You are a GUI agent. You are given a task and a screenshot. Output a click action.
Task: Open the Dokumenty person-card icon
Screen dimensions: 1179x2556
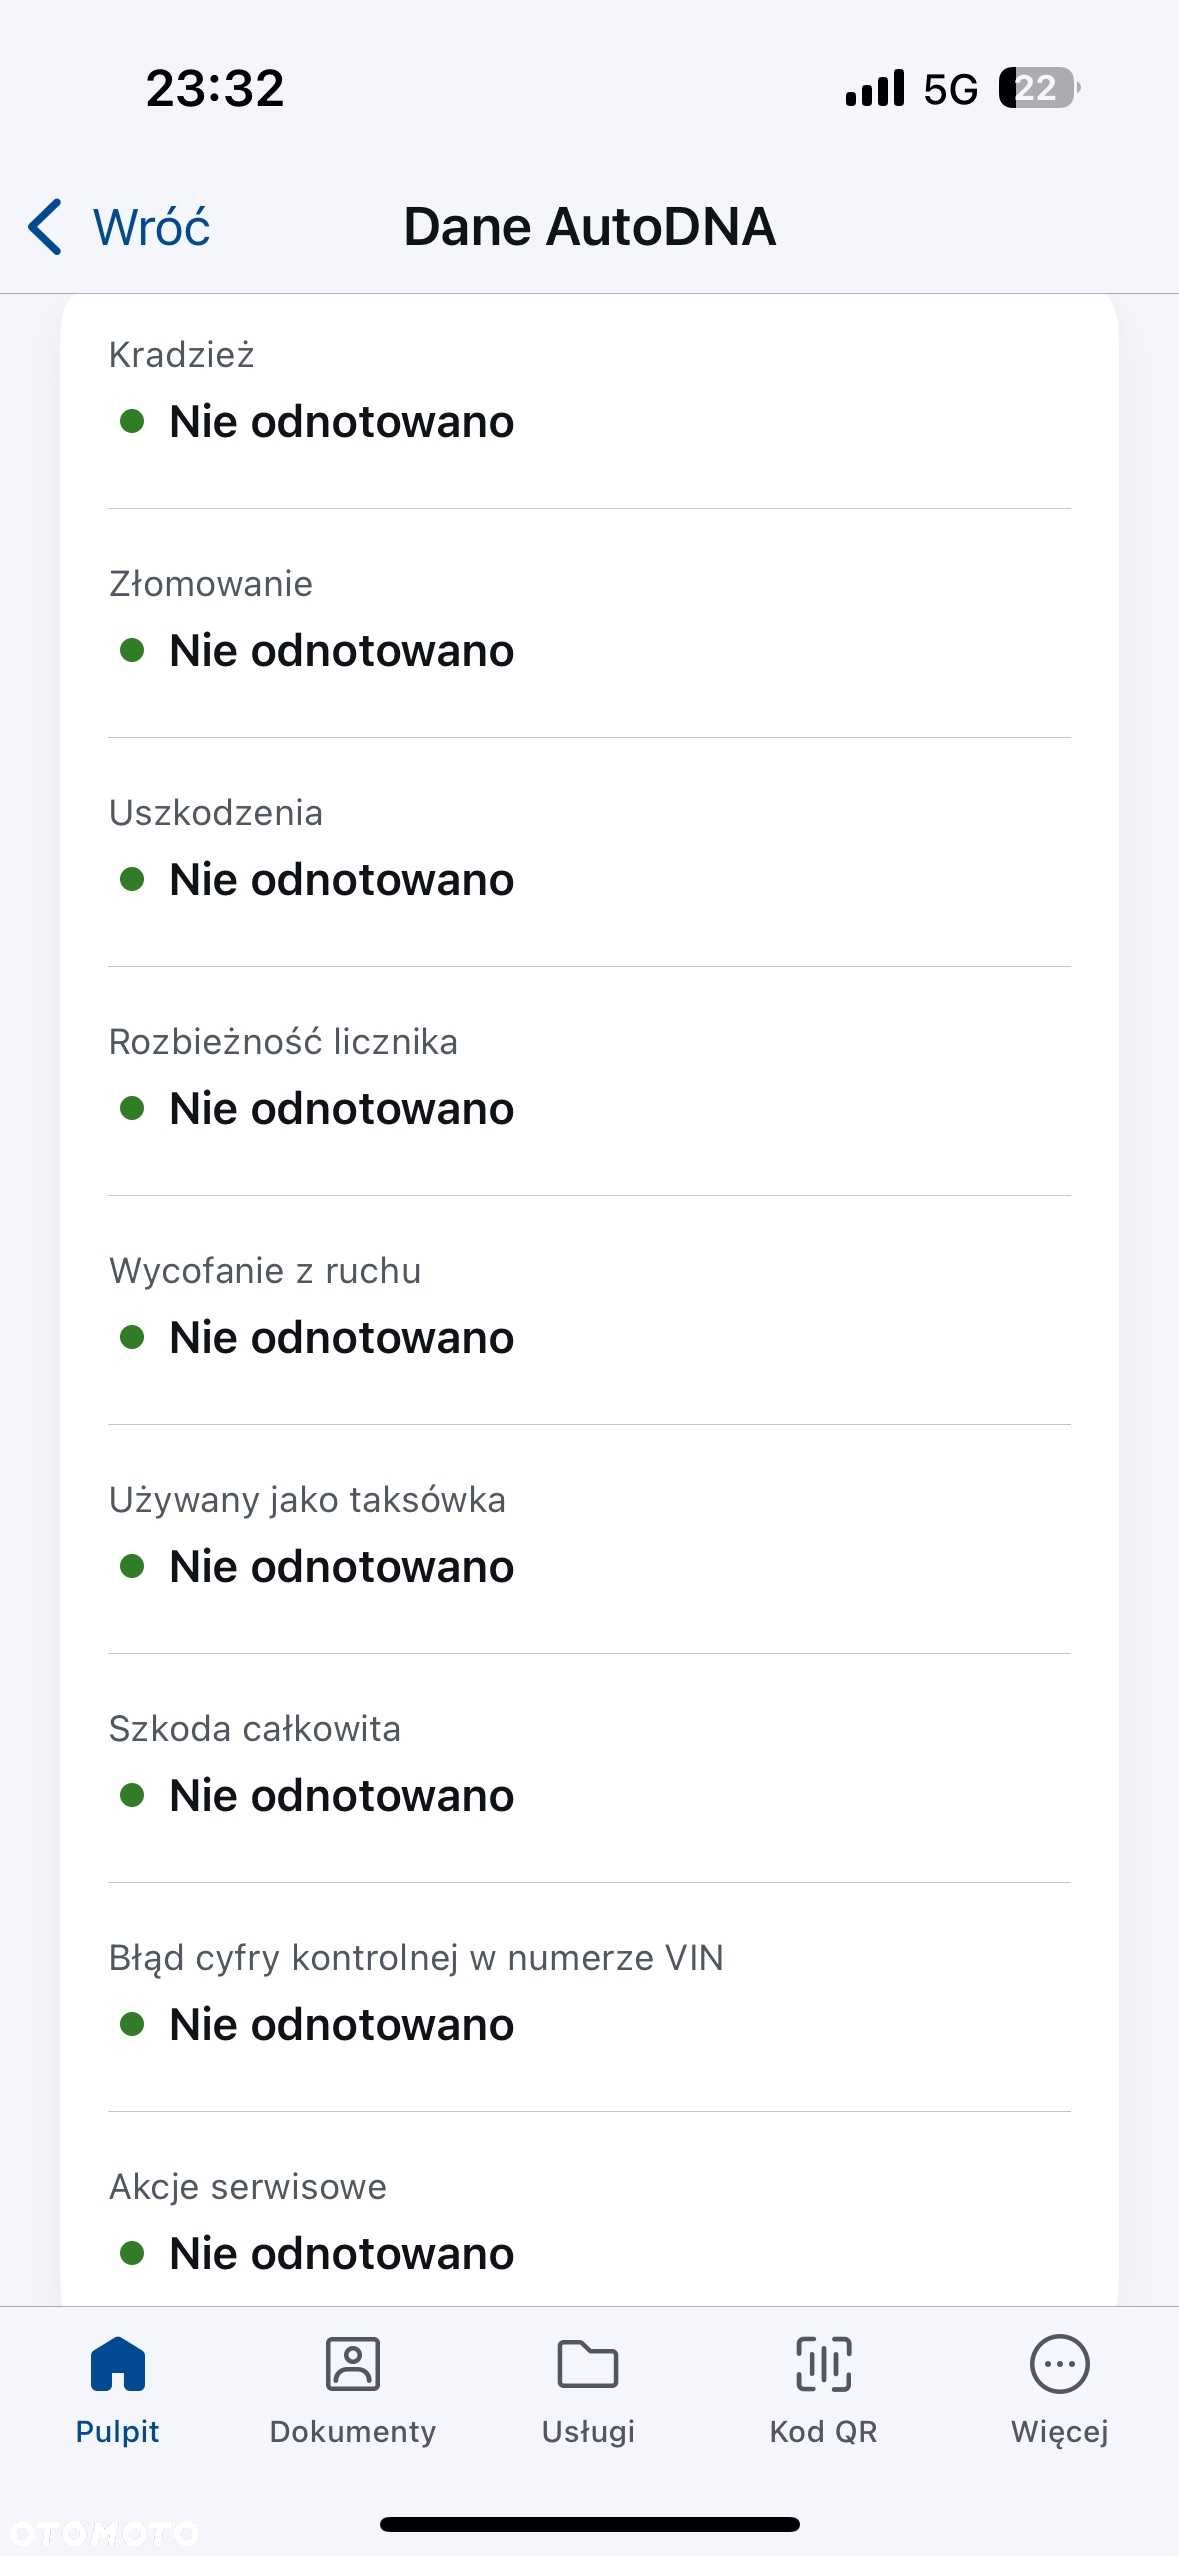353,2364
